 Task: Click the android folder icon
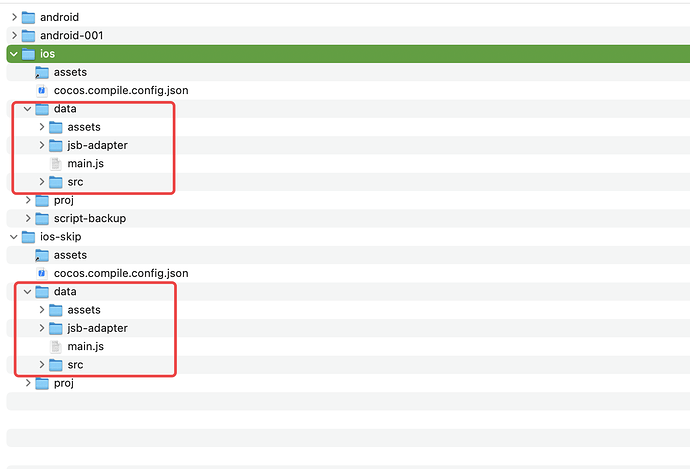click(x=28, y=18)
